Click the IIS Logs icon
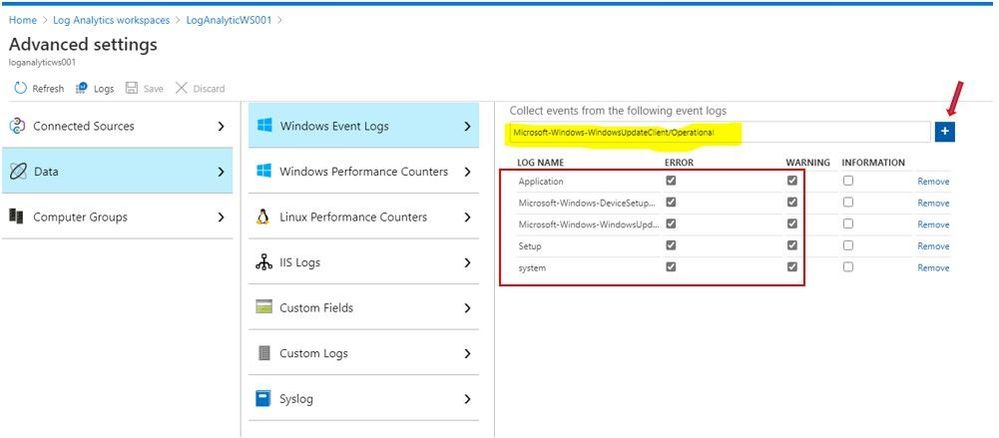The width and height of the screenshot is (999, 438). tap(263, 262)
